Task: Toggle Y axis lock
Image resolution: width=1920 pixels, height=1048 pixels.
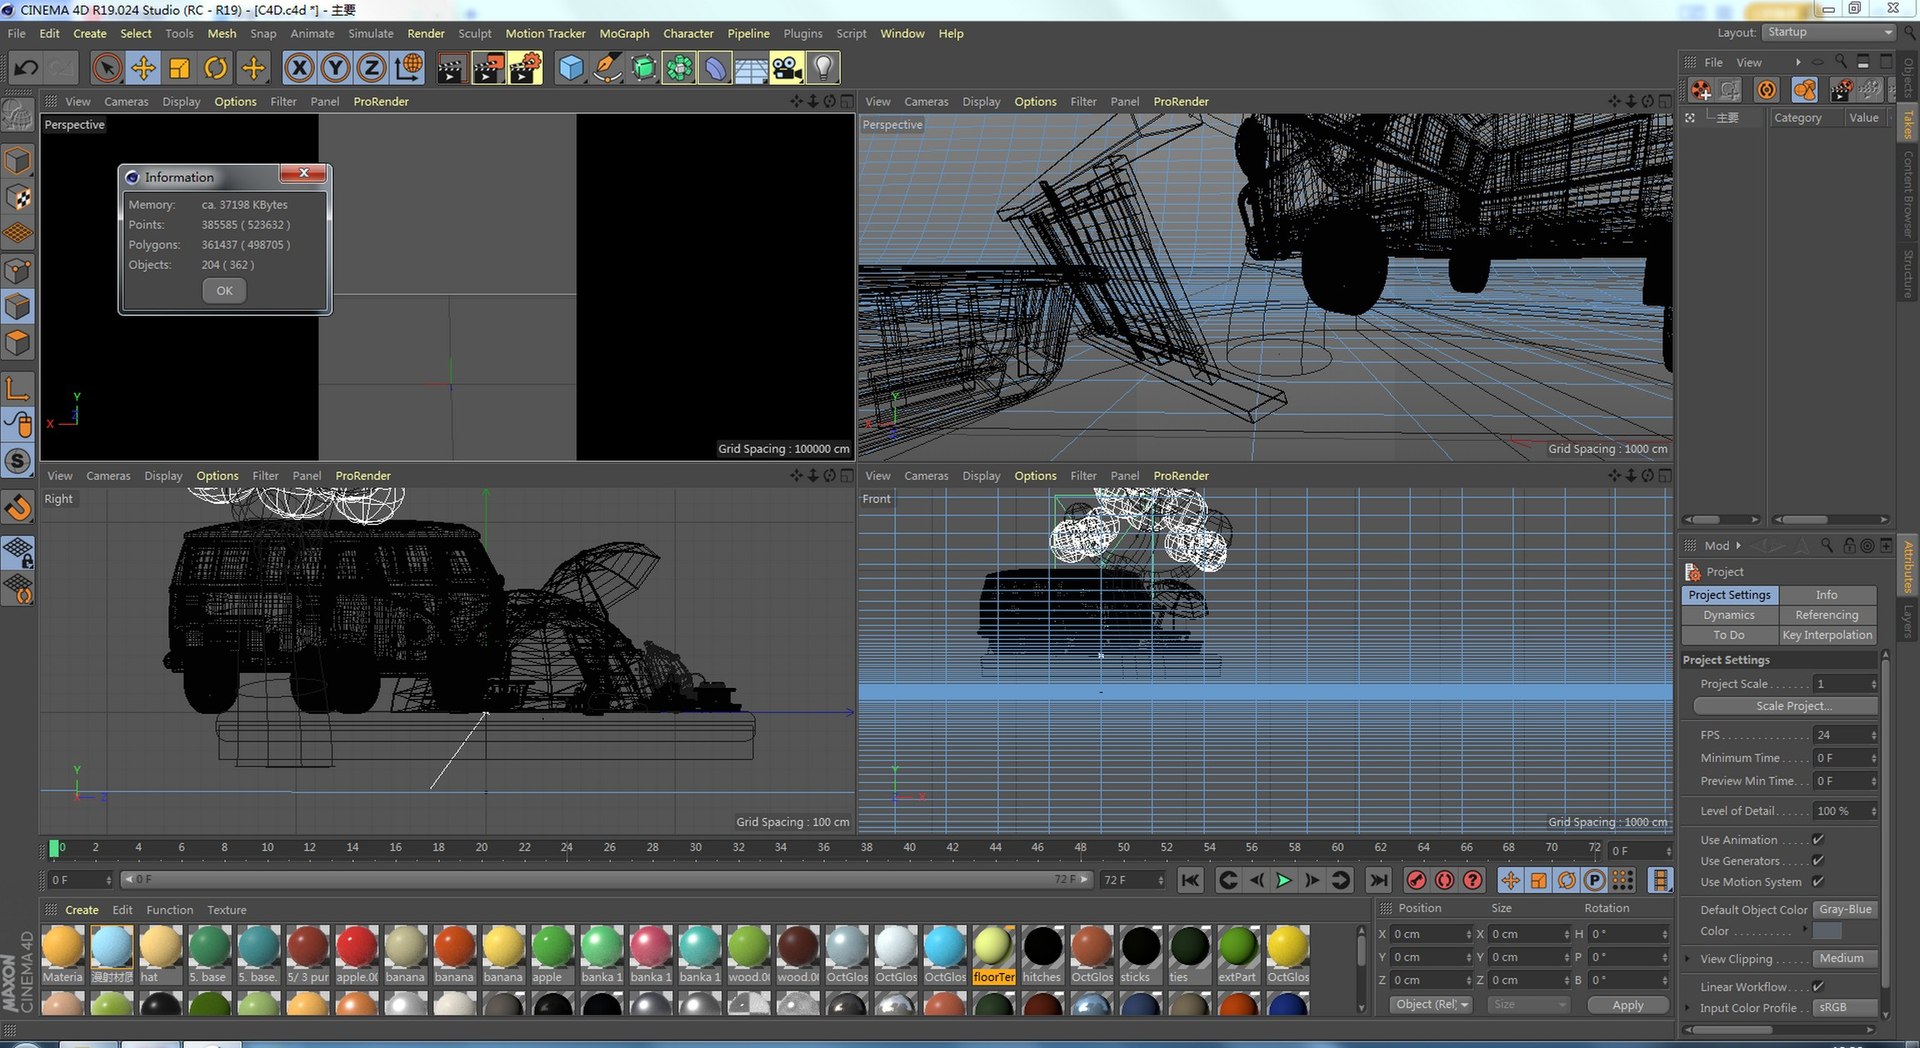Action: coord(335,68)
